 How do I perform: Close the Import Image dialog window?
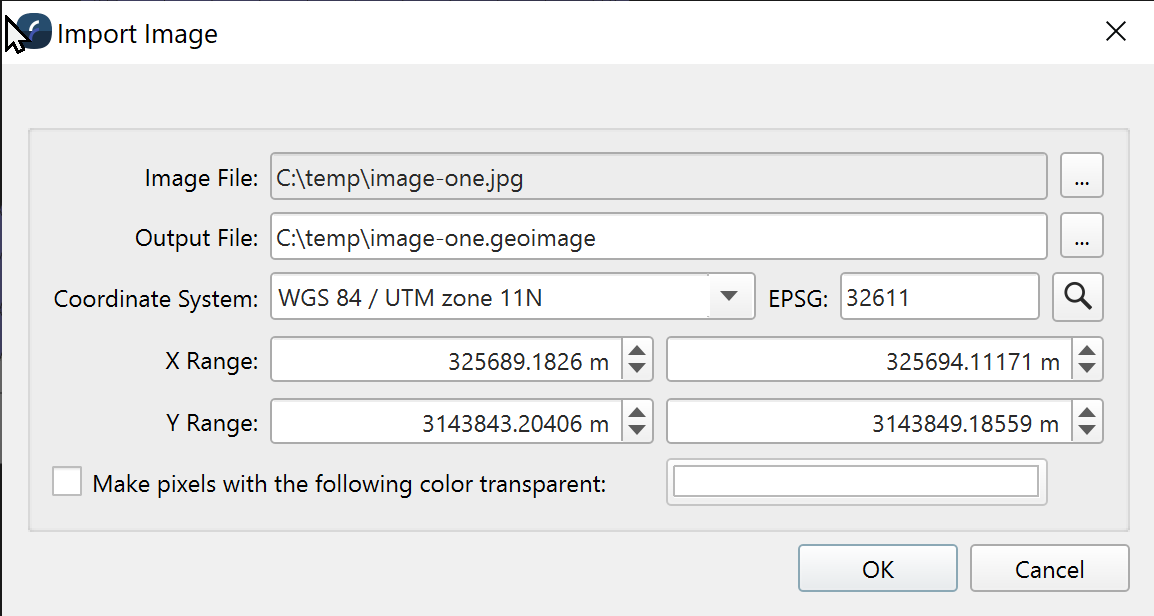(1116, 32)
